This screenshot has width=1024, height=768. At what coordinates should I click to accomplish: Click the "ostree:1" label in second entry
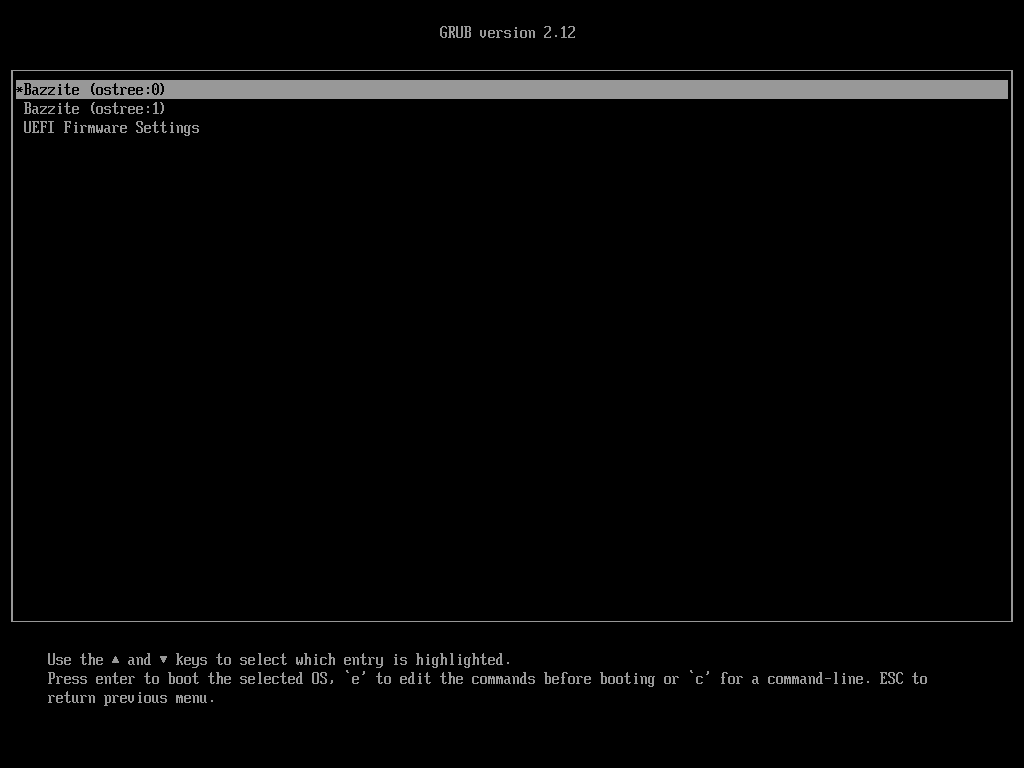127,109
